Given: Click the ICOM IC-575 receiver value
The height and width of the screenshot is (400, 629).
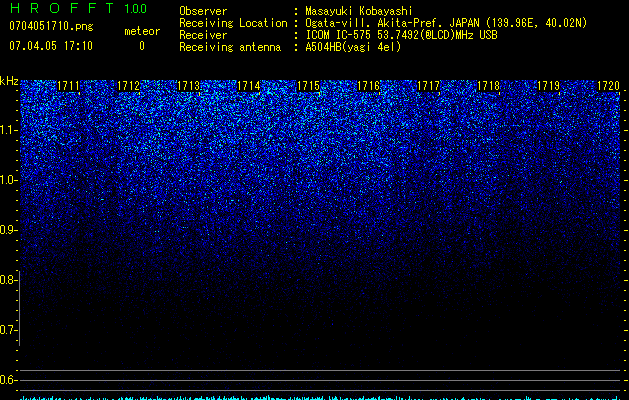Looking at the screenshot, I should click(401, 35).
